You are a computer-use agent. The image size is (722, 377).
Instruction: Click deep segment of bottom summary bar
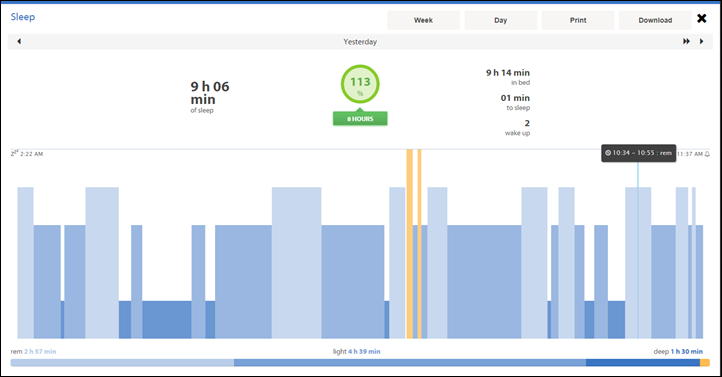[x=643, y=363]
